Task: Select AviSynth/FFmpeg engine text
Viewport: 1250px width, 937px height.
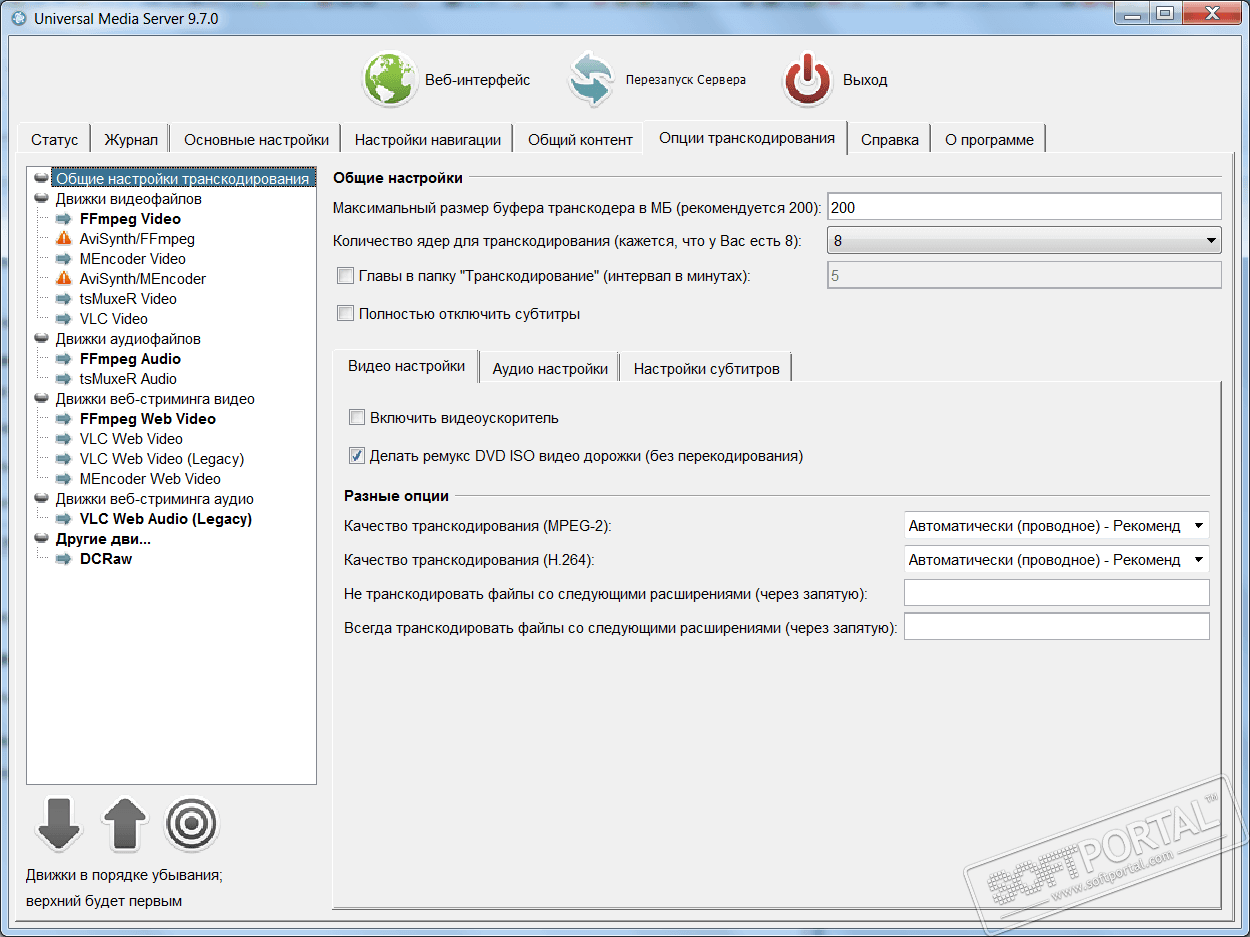Action: pyautogui.click(x=137, y=239)
